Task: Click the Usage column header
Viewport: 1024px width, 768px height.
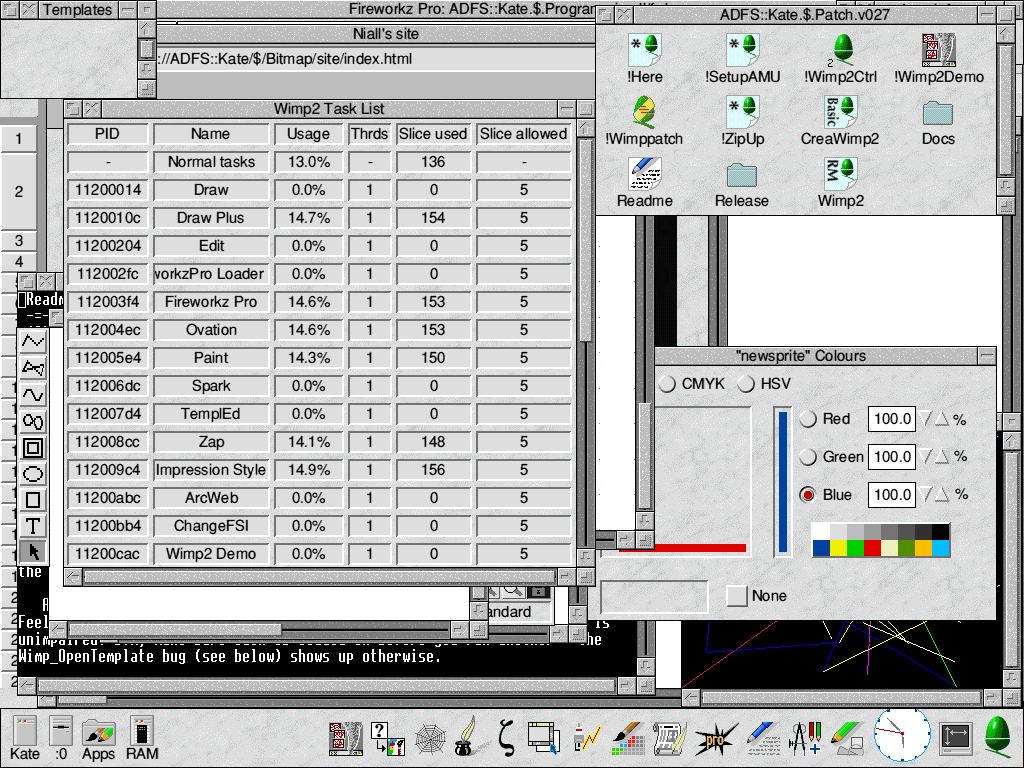Action: click(308, 134)
